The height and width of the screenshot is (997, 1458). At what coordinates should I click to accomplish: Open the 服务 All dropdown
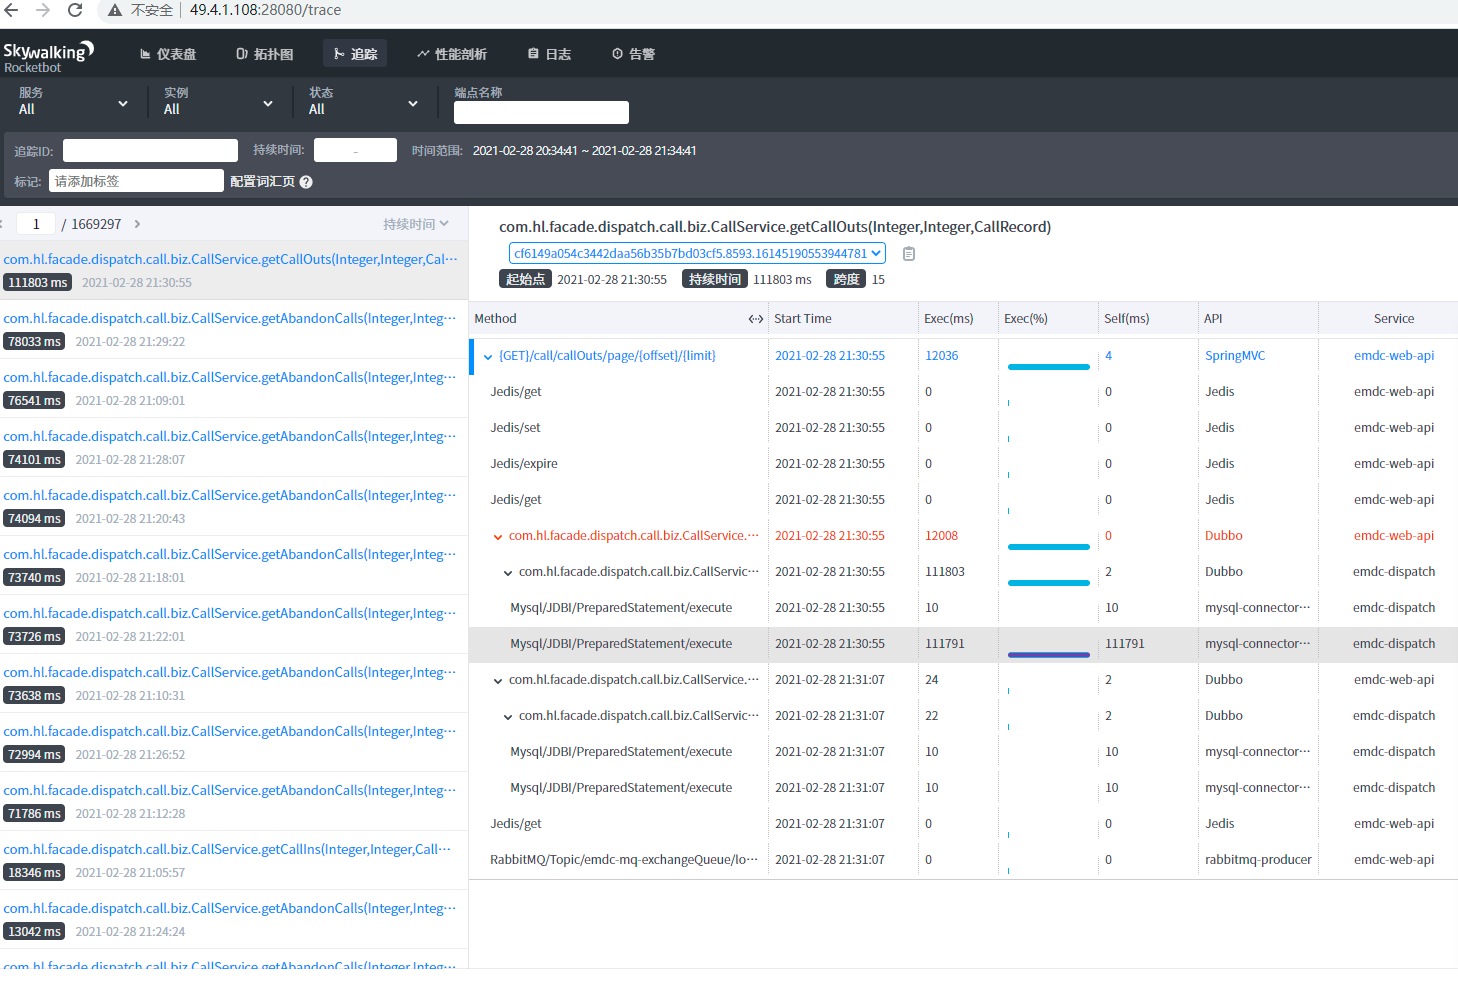(x=70, y=102)
